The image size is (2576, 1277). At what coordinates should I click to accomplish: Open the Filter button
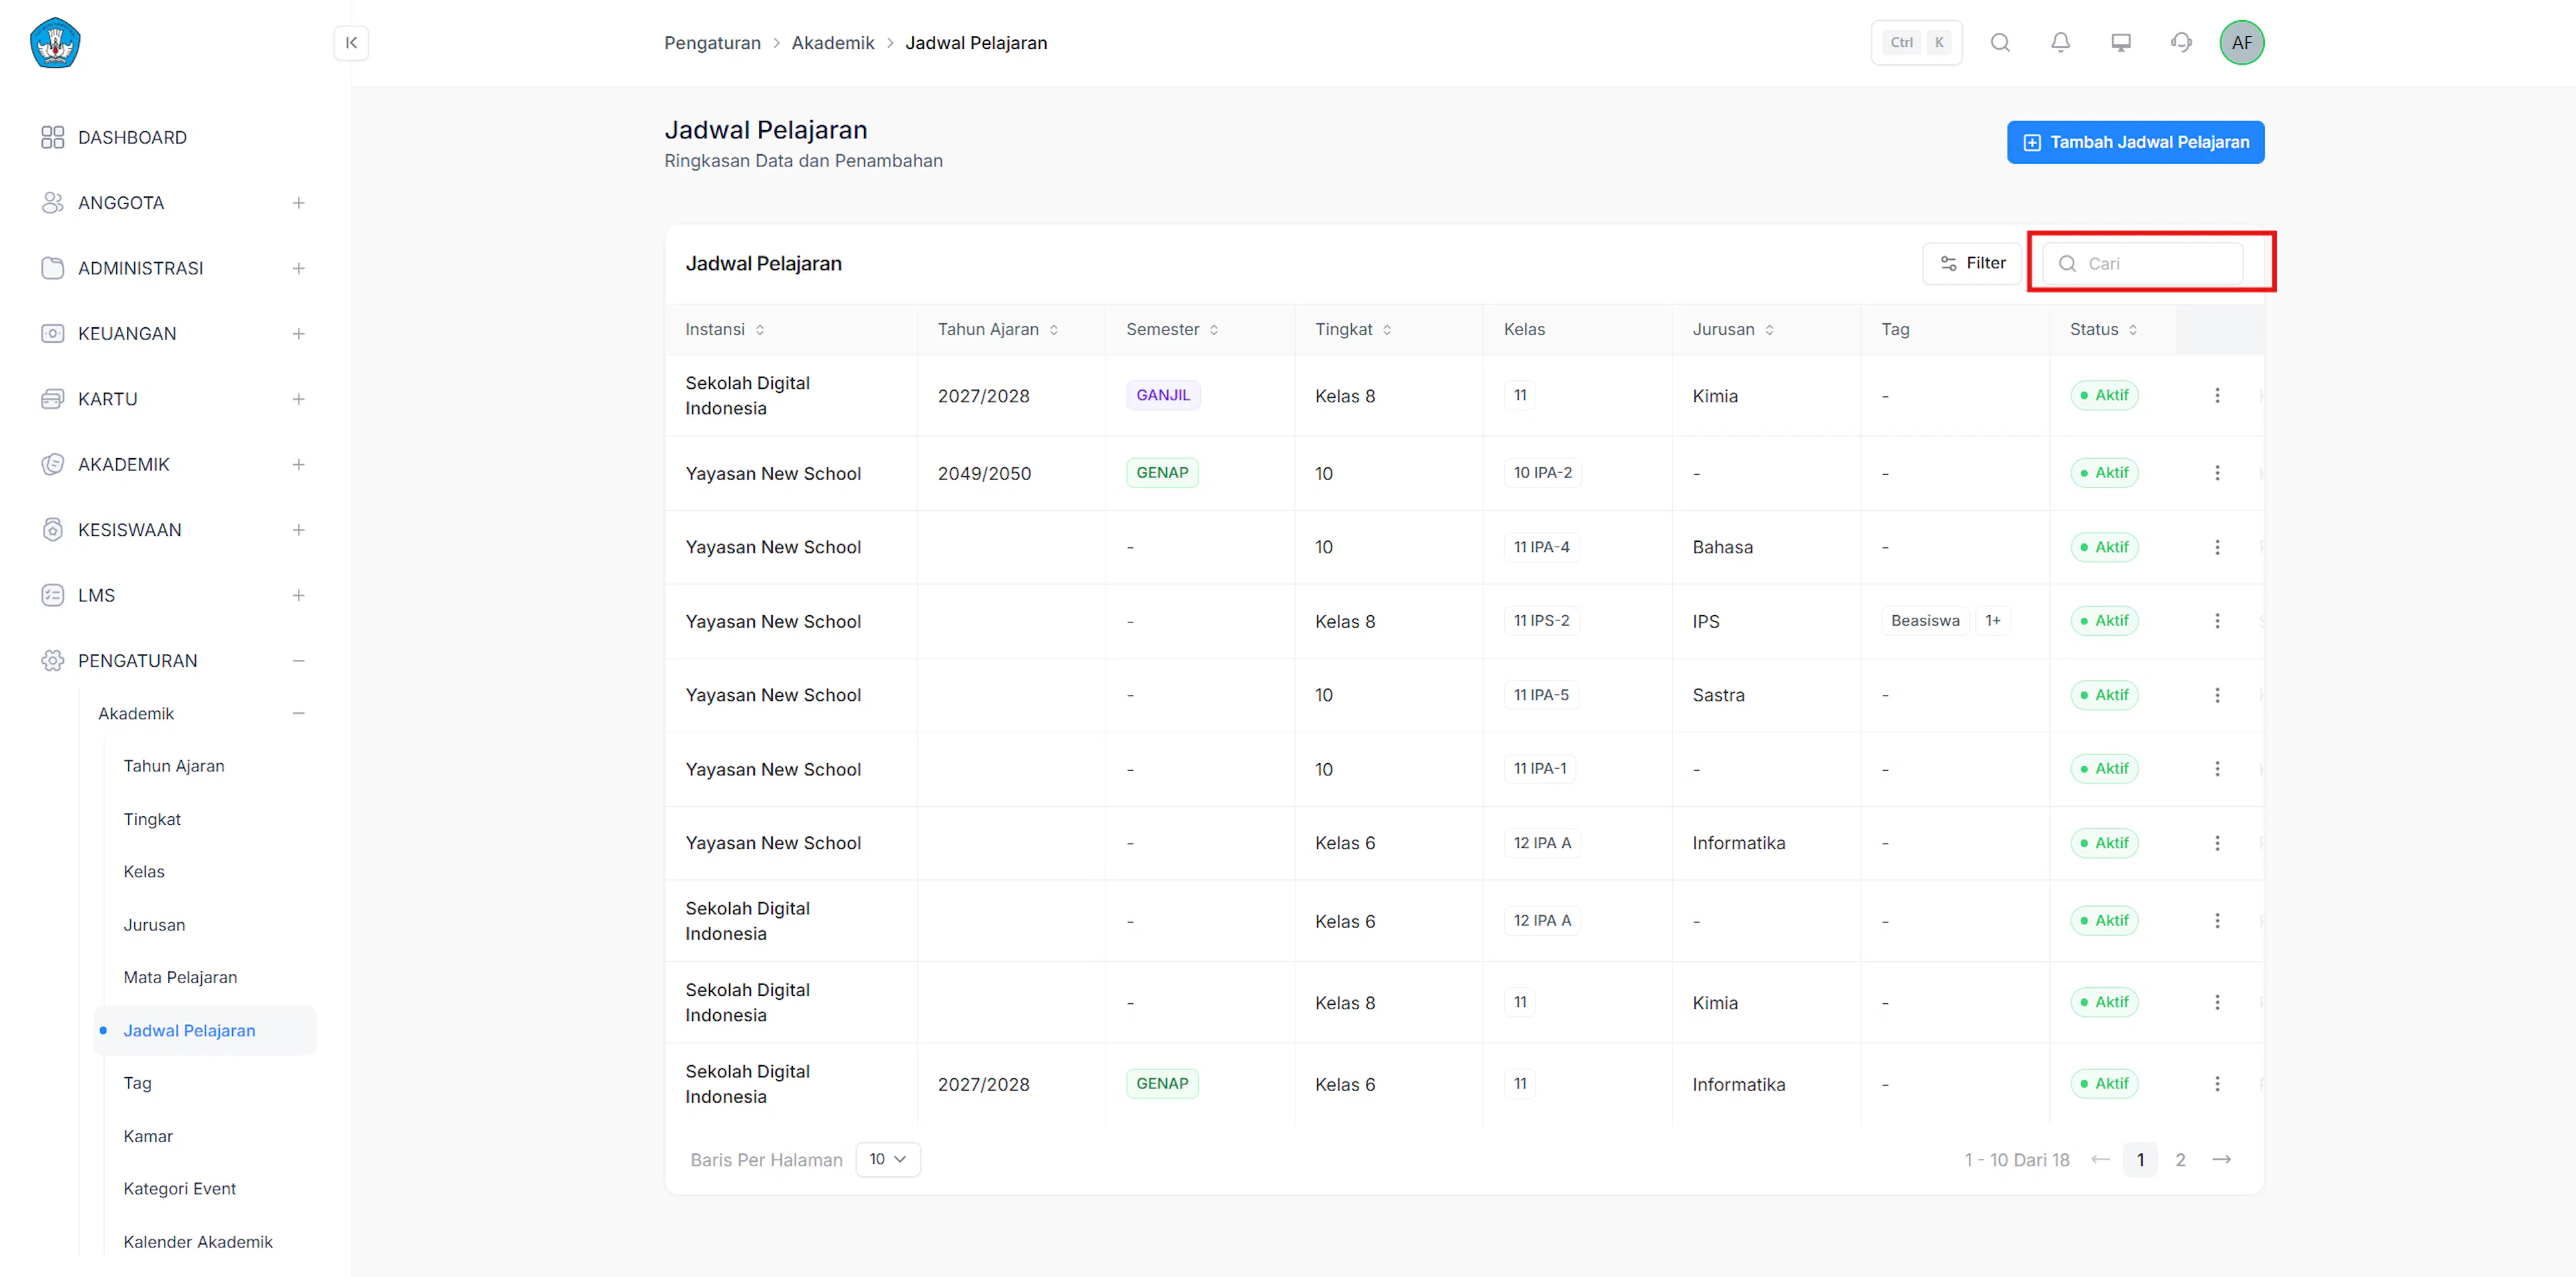tap(1972, 263)
